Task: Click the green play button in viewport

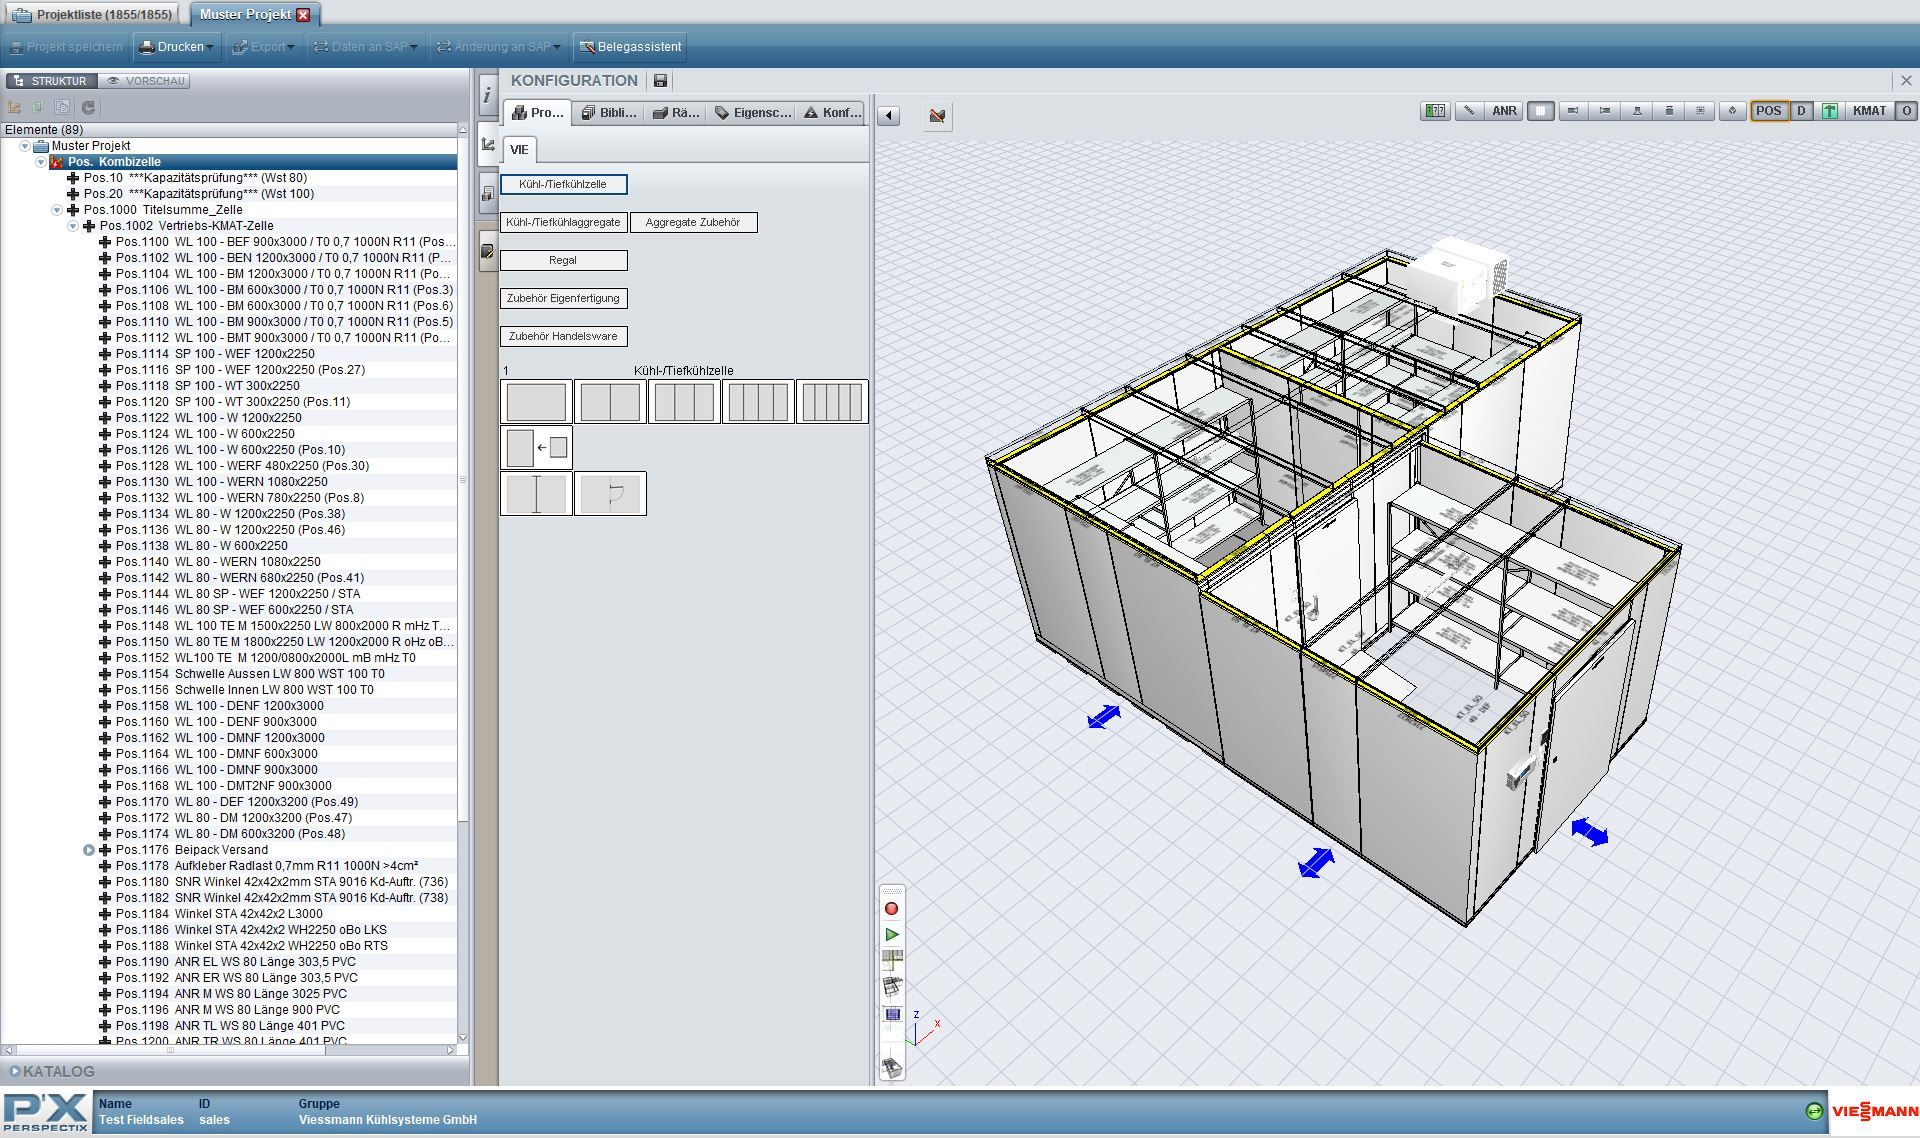Action: [891, 935]
